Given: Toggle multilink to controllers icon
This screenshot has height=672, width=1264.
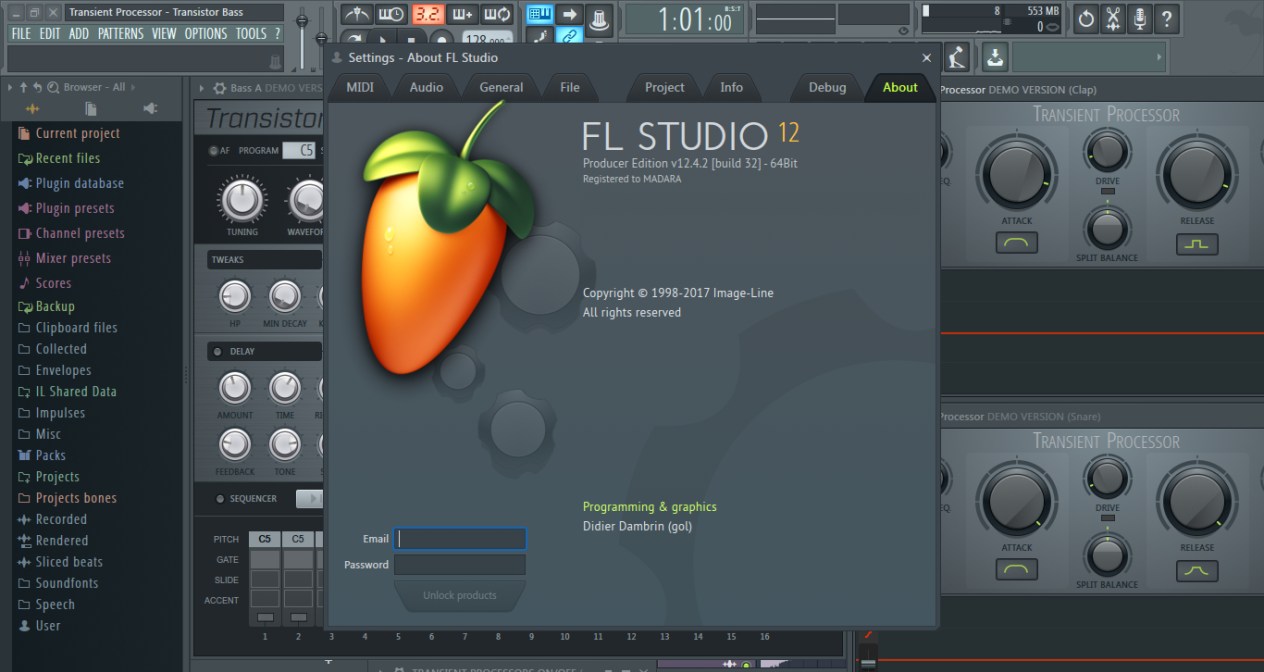Looking at the screenshot, I should (x=570, y=37).
